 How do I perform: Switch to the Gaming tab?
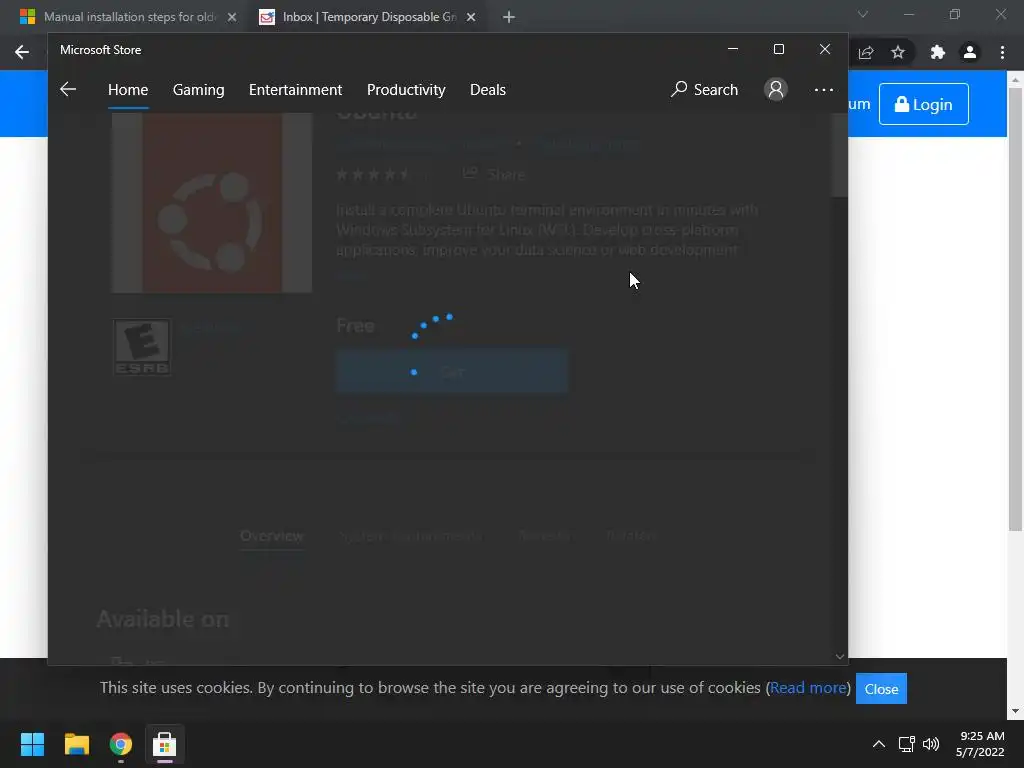[x=199, y=89]
